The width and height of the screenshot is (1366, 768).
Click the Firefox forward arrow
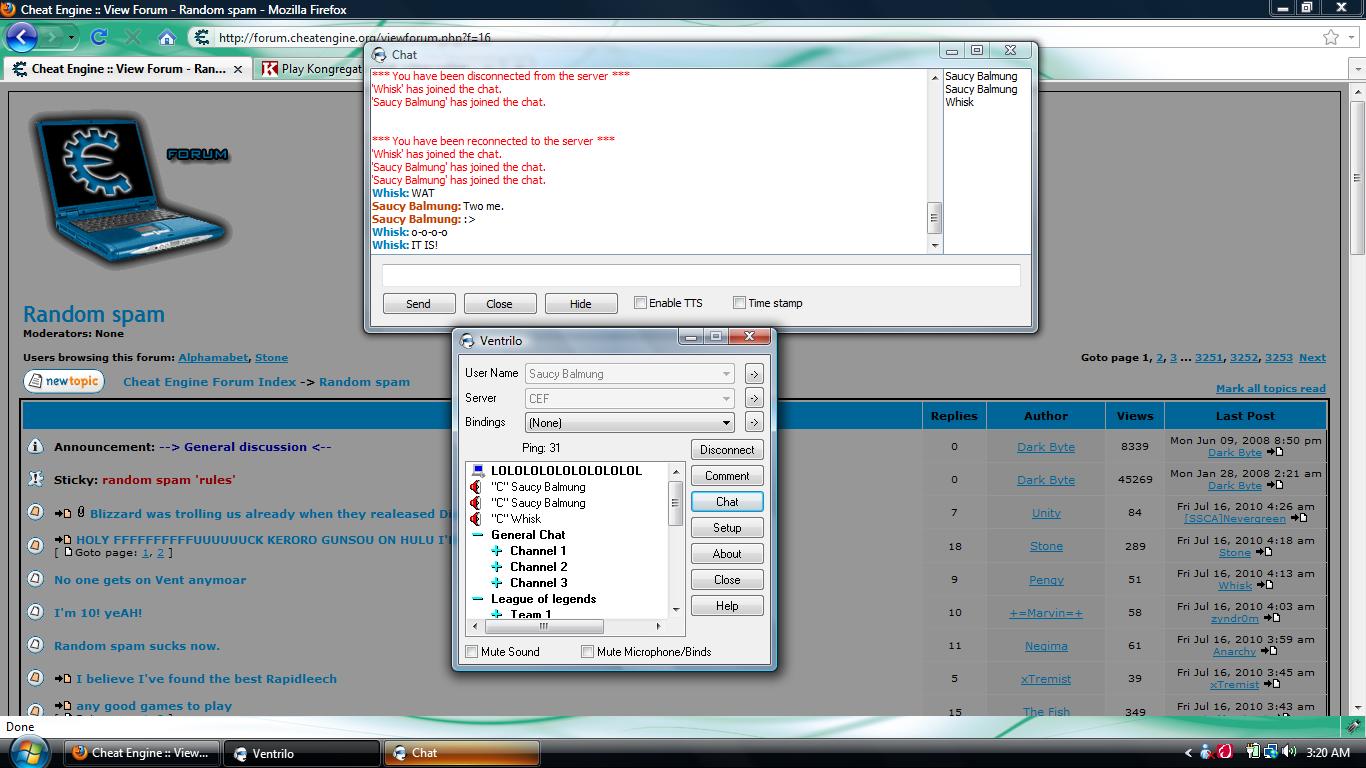[52, 37]
